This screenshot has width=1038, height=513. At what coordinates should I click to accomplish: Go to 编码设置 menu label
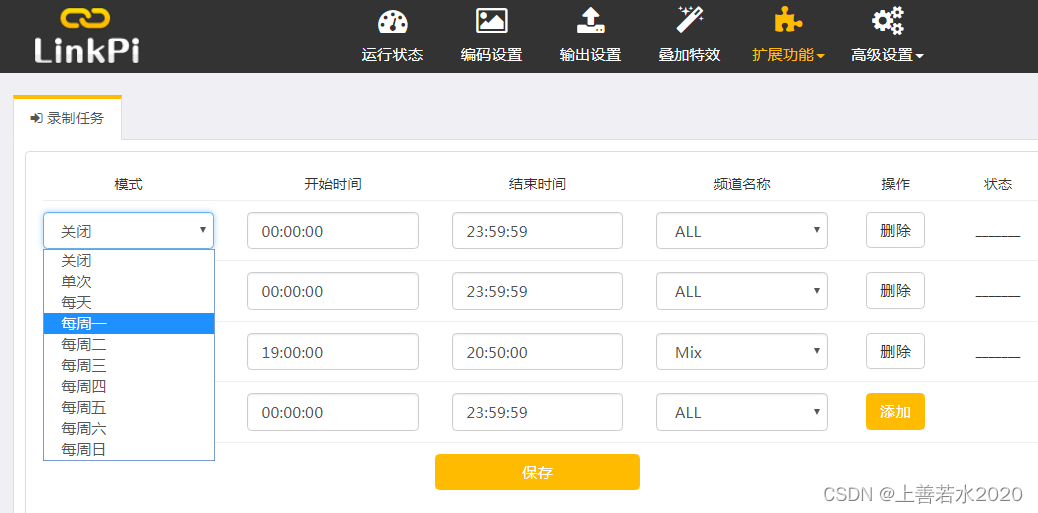[x=491, y=55]
